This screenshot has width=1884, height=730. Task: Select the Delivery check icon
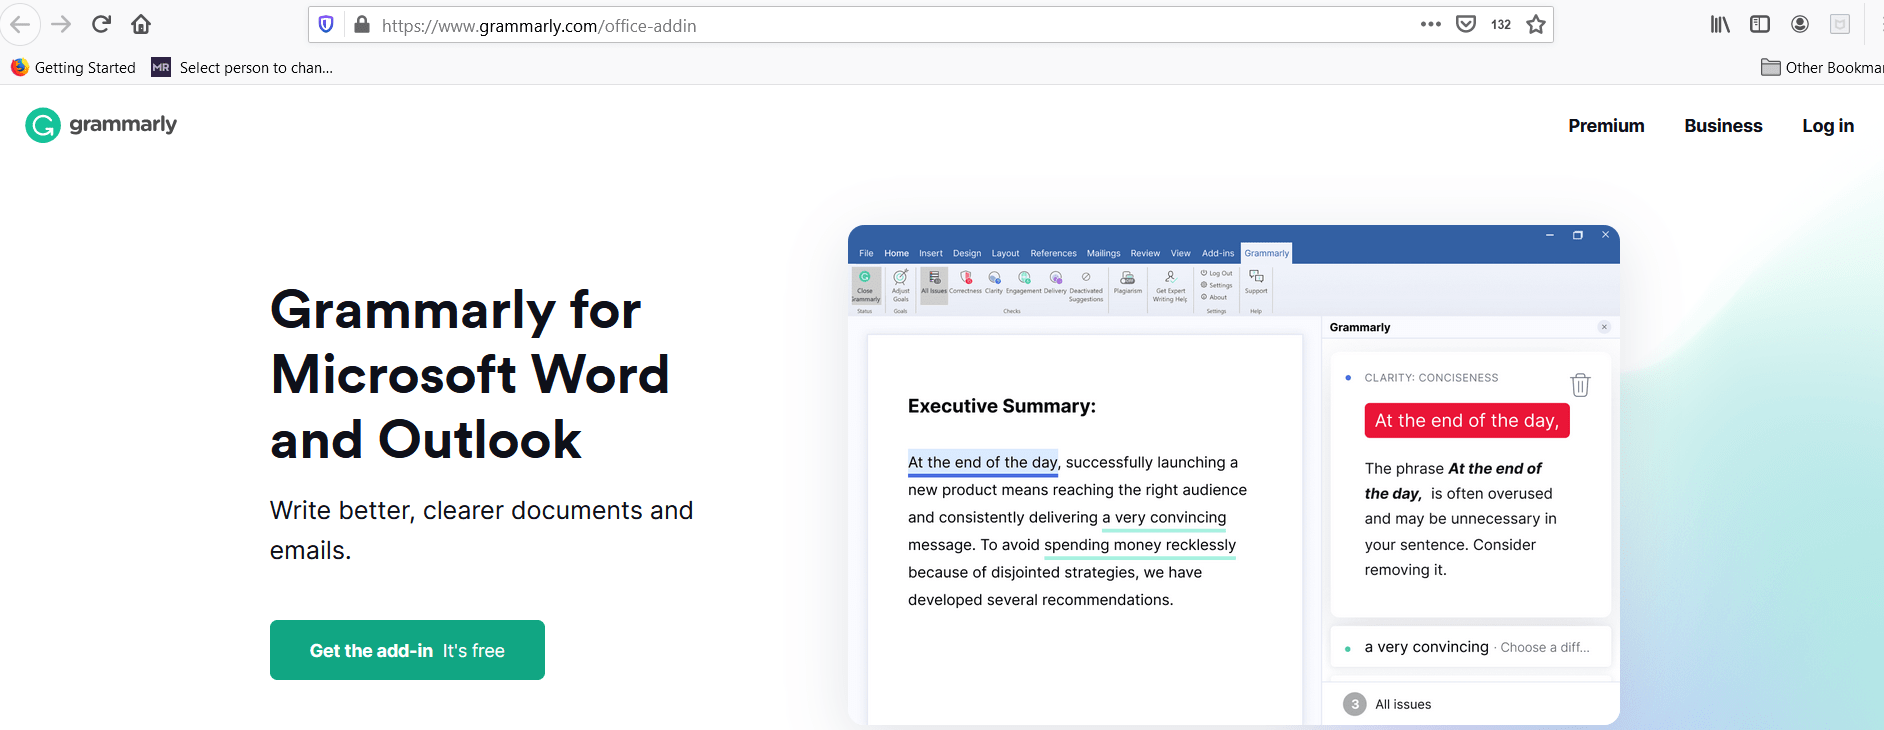pyautogui.click(x=1055, y=282)
